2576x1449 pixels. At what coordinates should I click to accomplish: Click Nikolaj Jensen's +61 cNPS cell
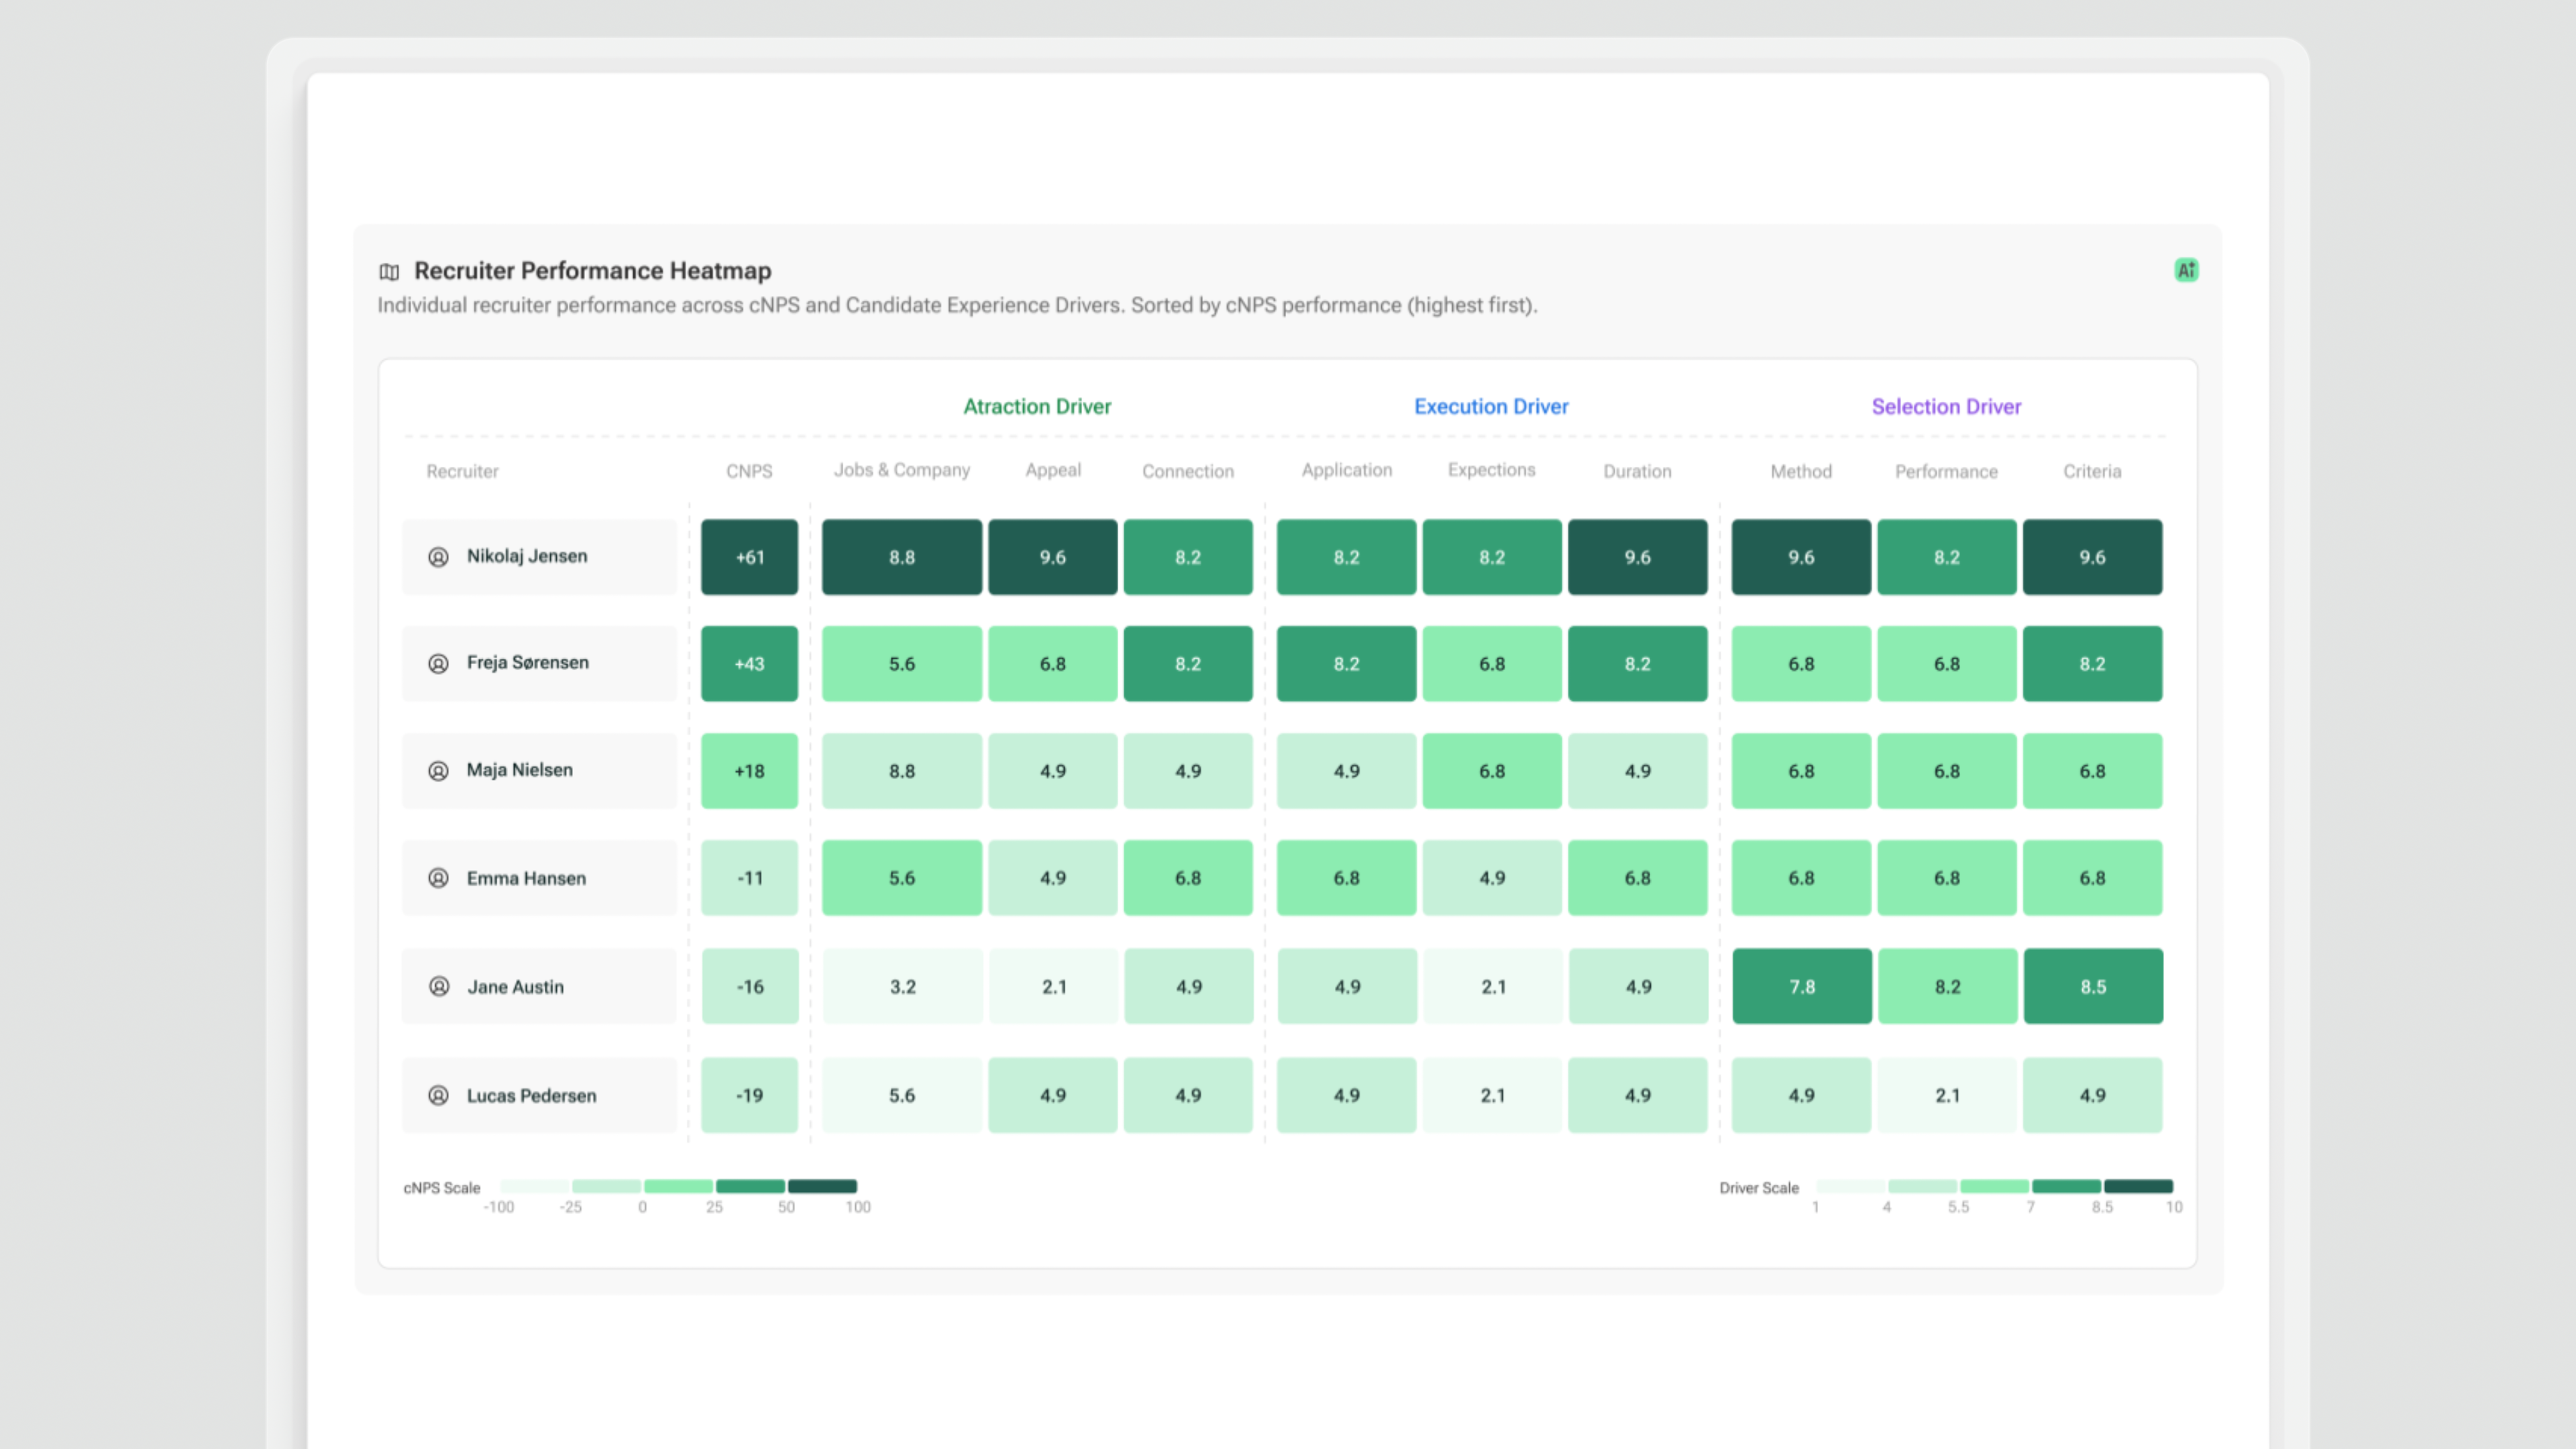click(x=749, y=557)
